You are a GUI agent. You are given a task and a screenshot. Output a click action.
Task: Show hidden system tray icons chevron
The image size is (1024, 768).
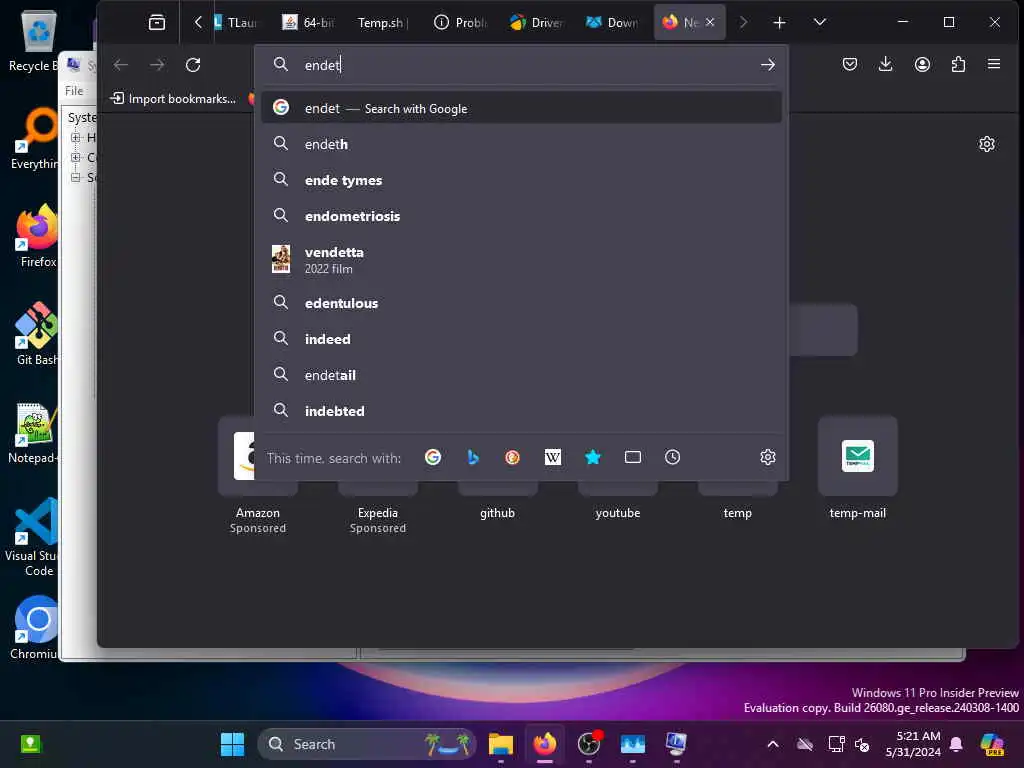[773, 744]
